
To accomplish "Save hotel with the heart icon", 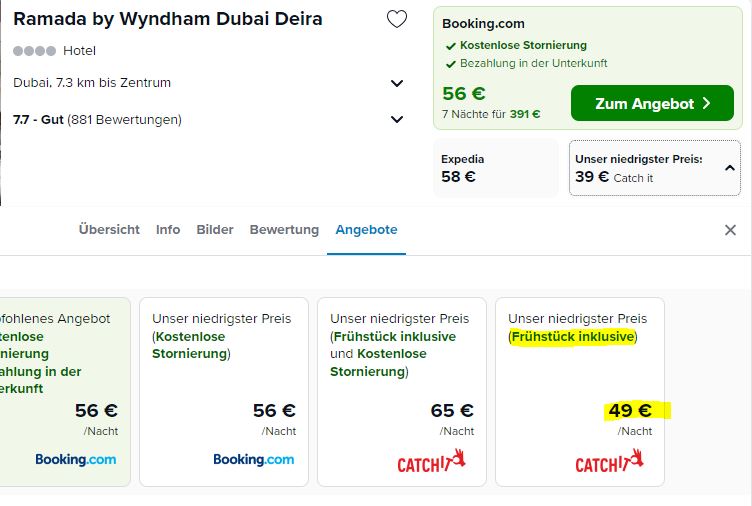I will point(397,19).
